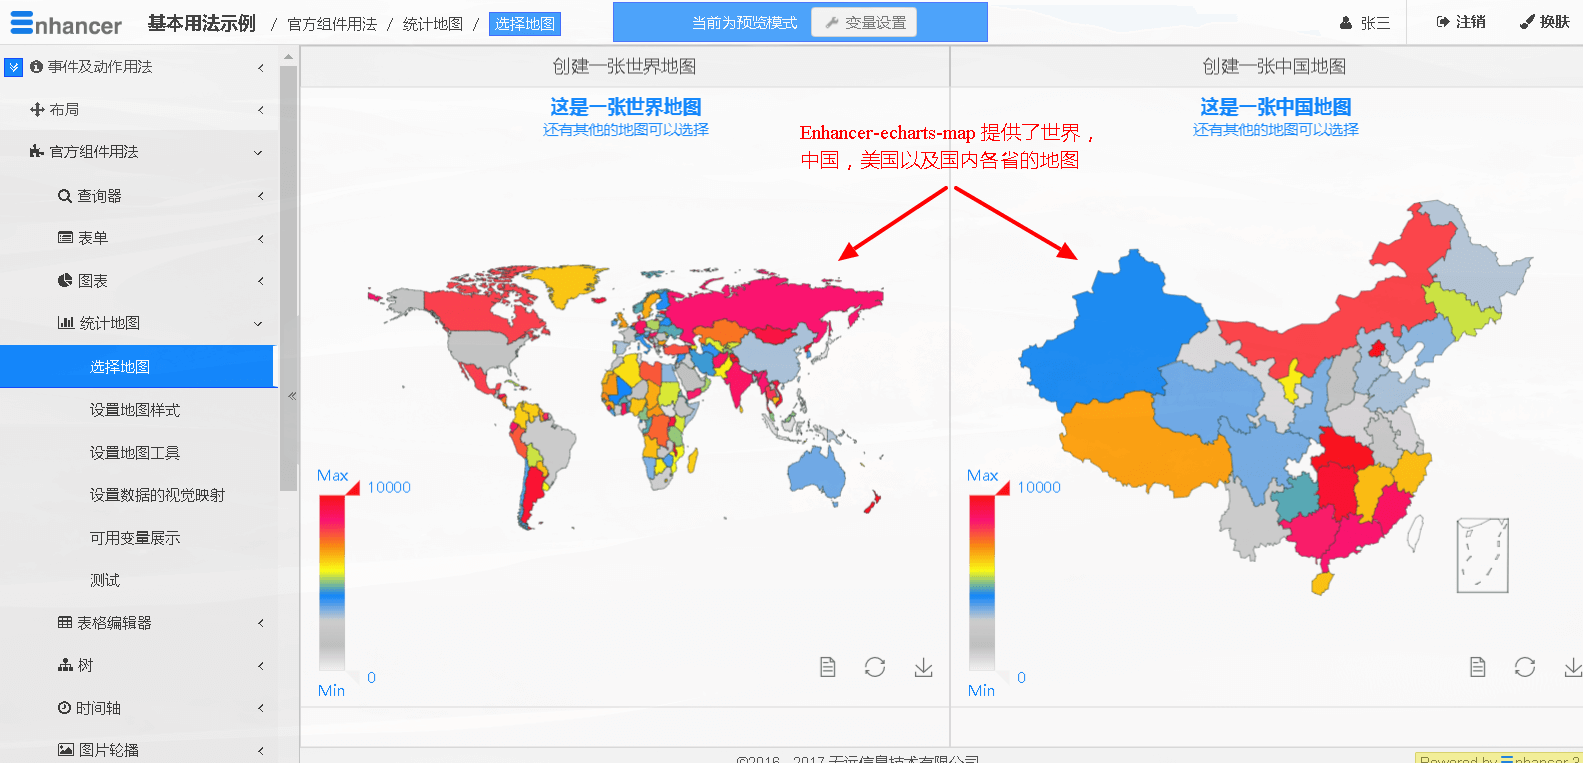
Task: Click the restore refresh icon under world map
Action: (875, 667)
